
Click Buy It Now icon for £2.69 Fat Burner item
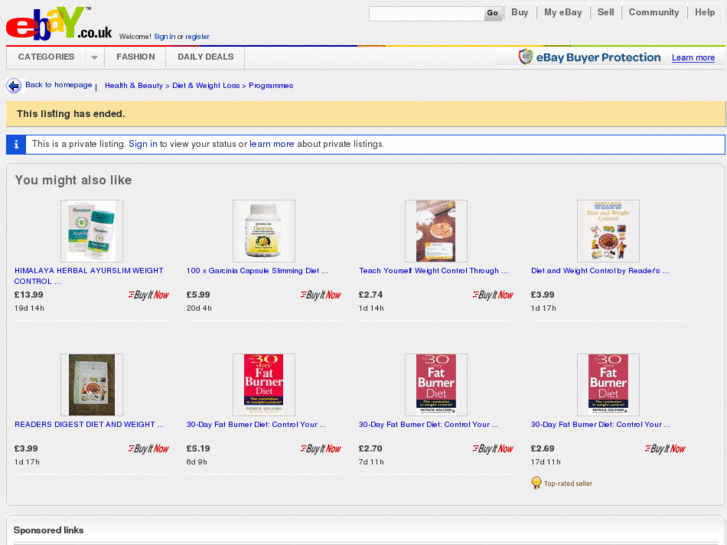[x=665, y=449]
